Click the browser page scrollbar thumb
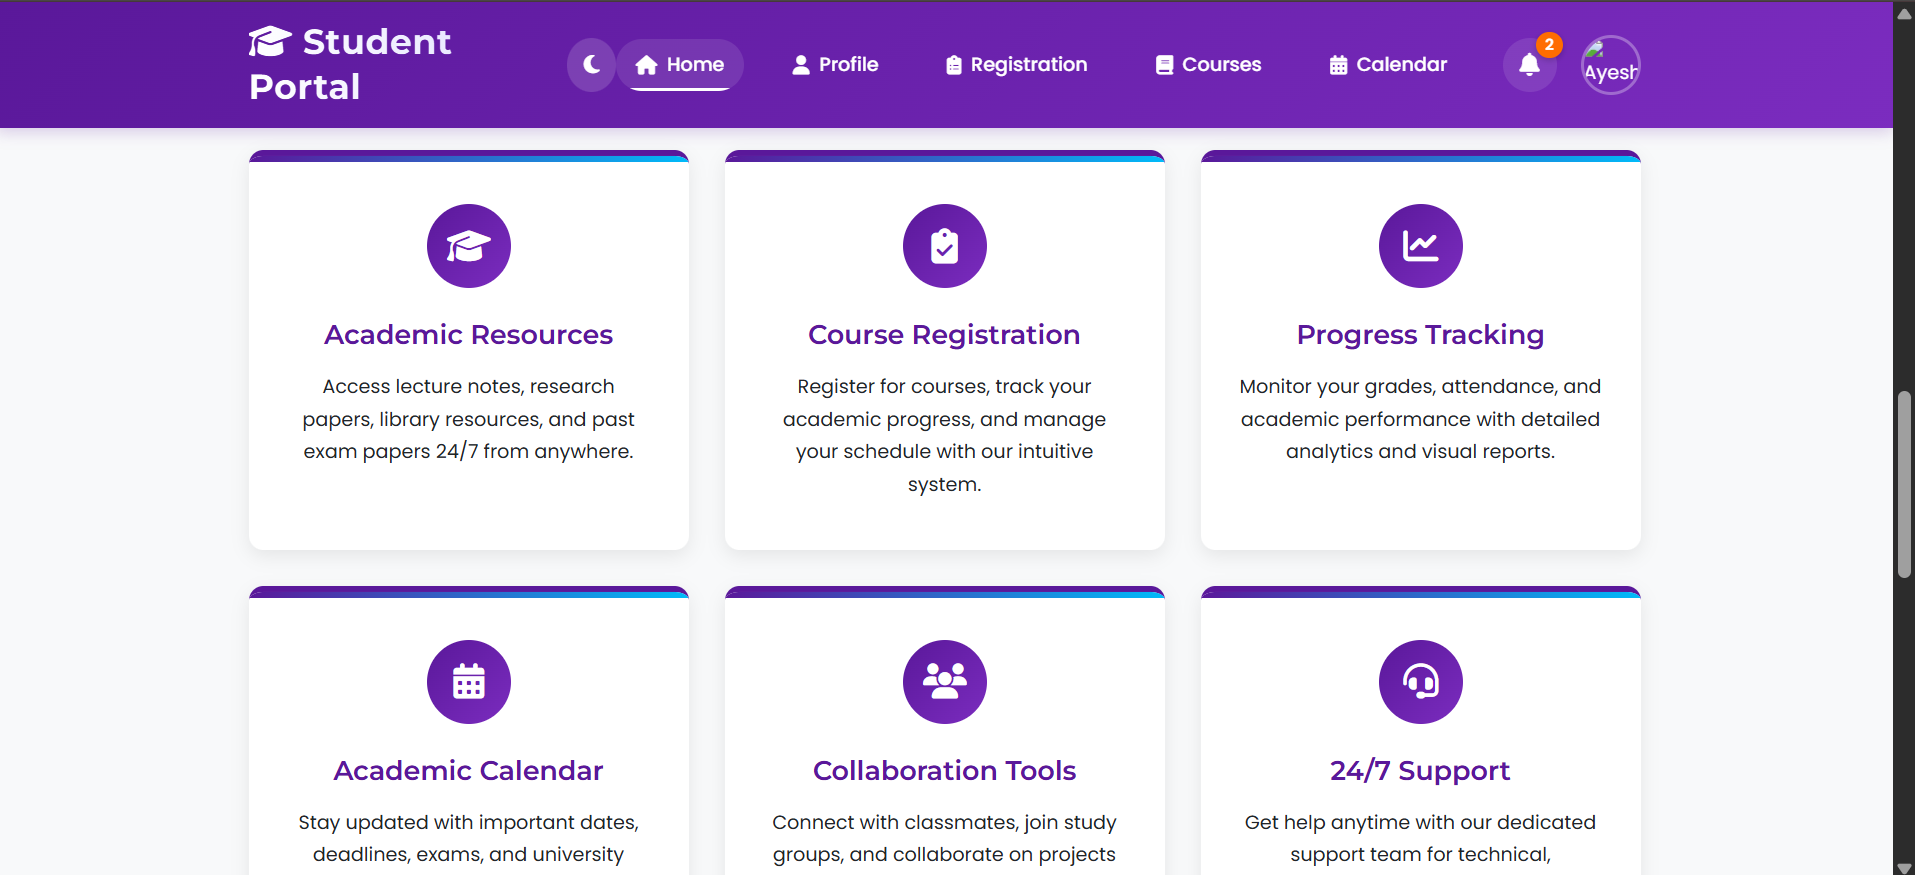 coord(1904,484)
